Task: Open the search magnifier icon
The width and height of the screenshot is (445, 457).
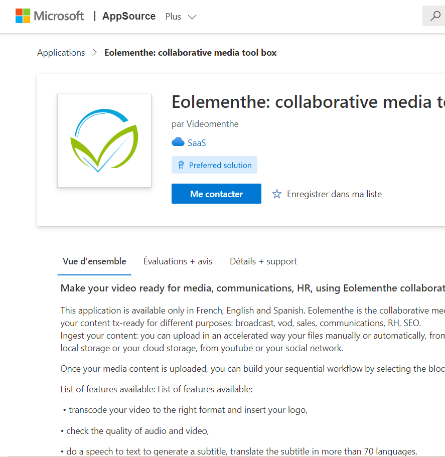Action: 435,16
